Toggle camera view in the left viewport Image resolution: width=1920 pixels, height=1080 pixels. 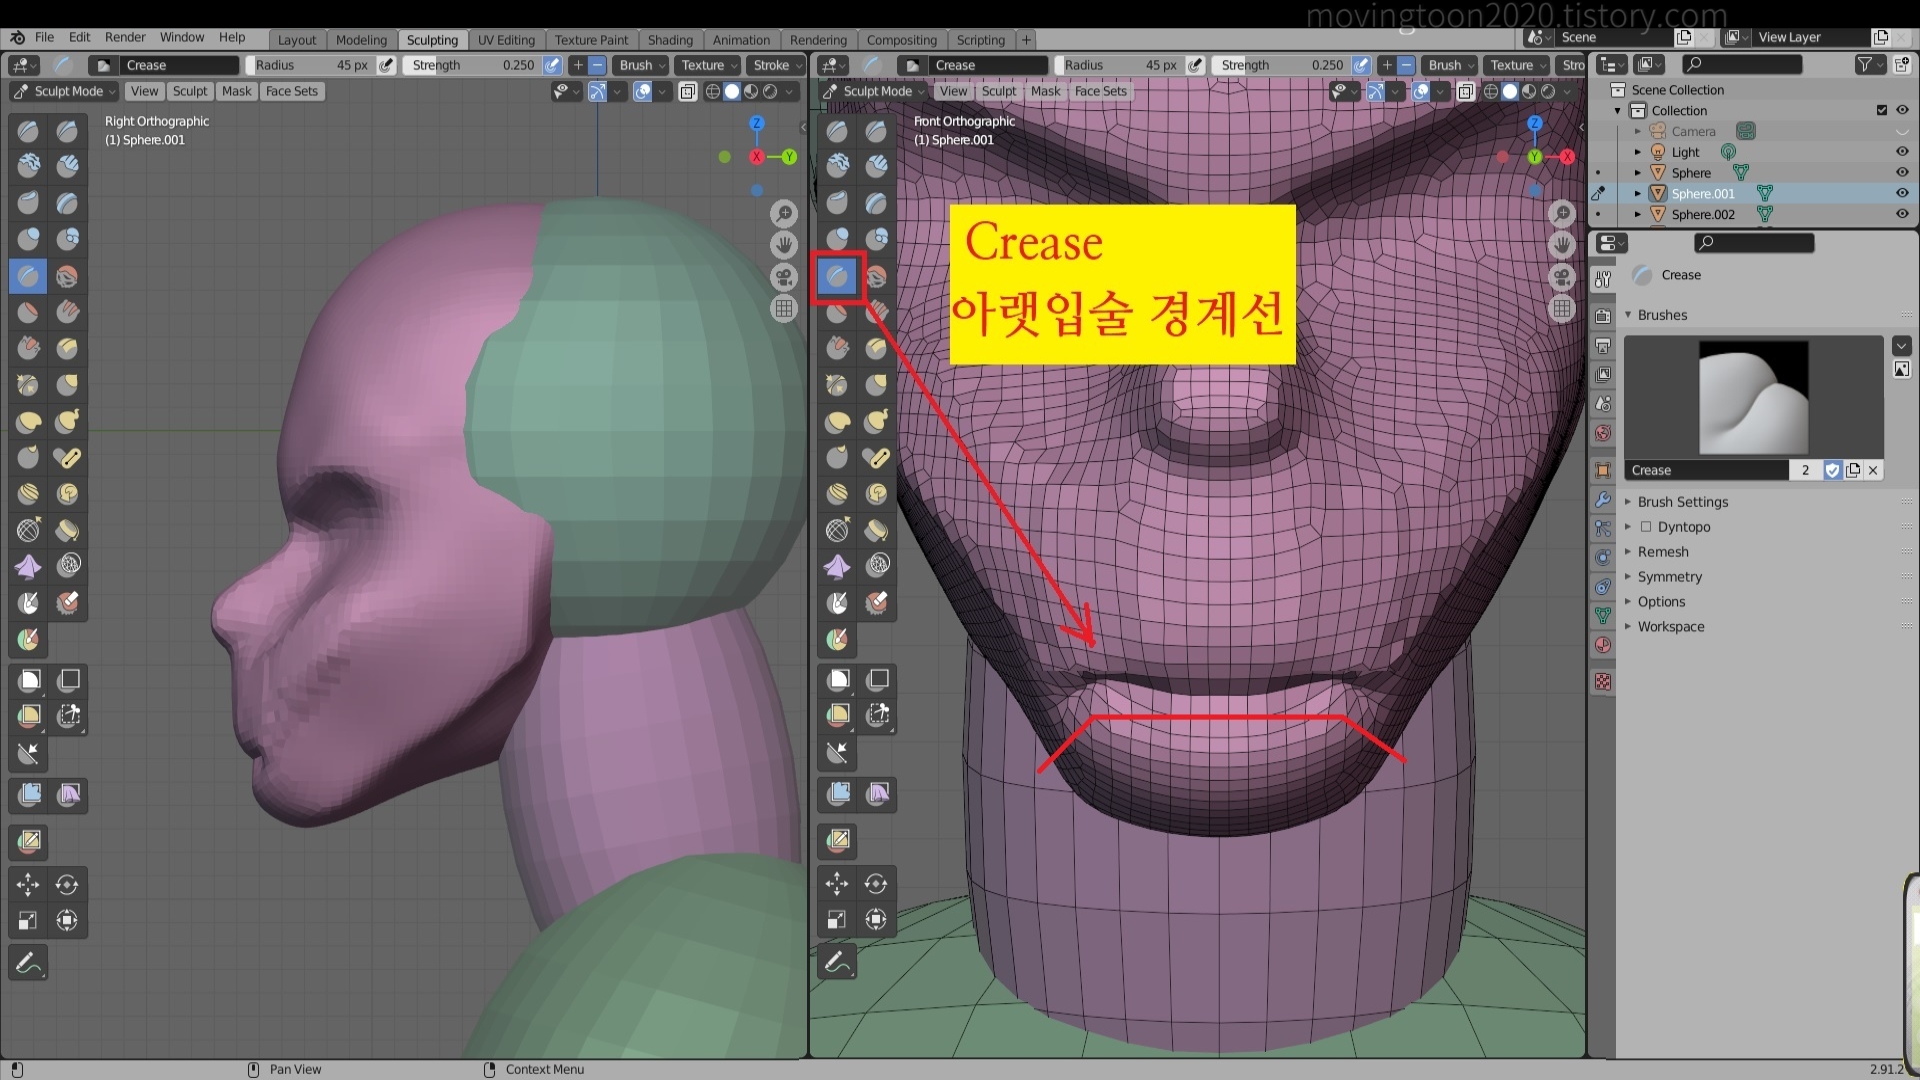click(x=784, y=277)
